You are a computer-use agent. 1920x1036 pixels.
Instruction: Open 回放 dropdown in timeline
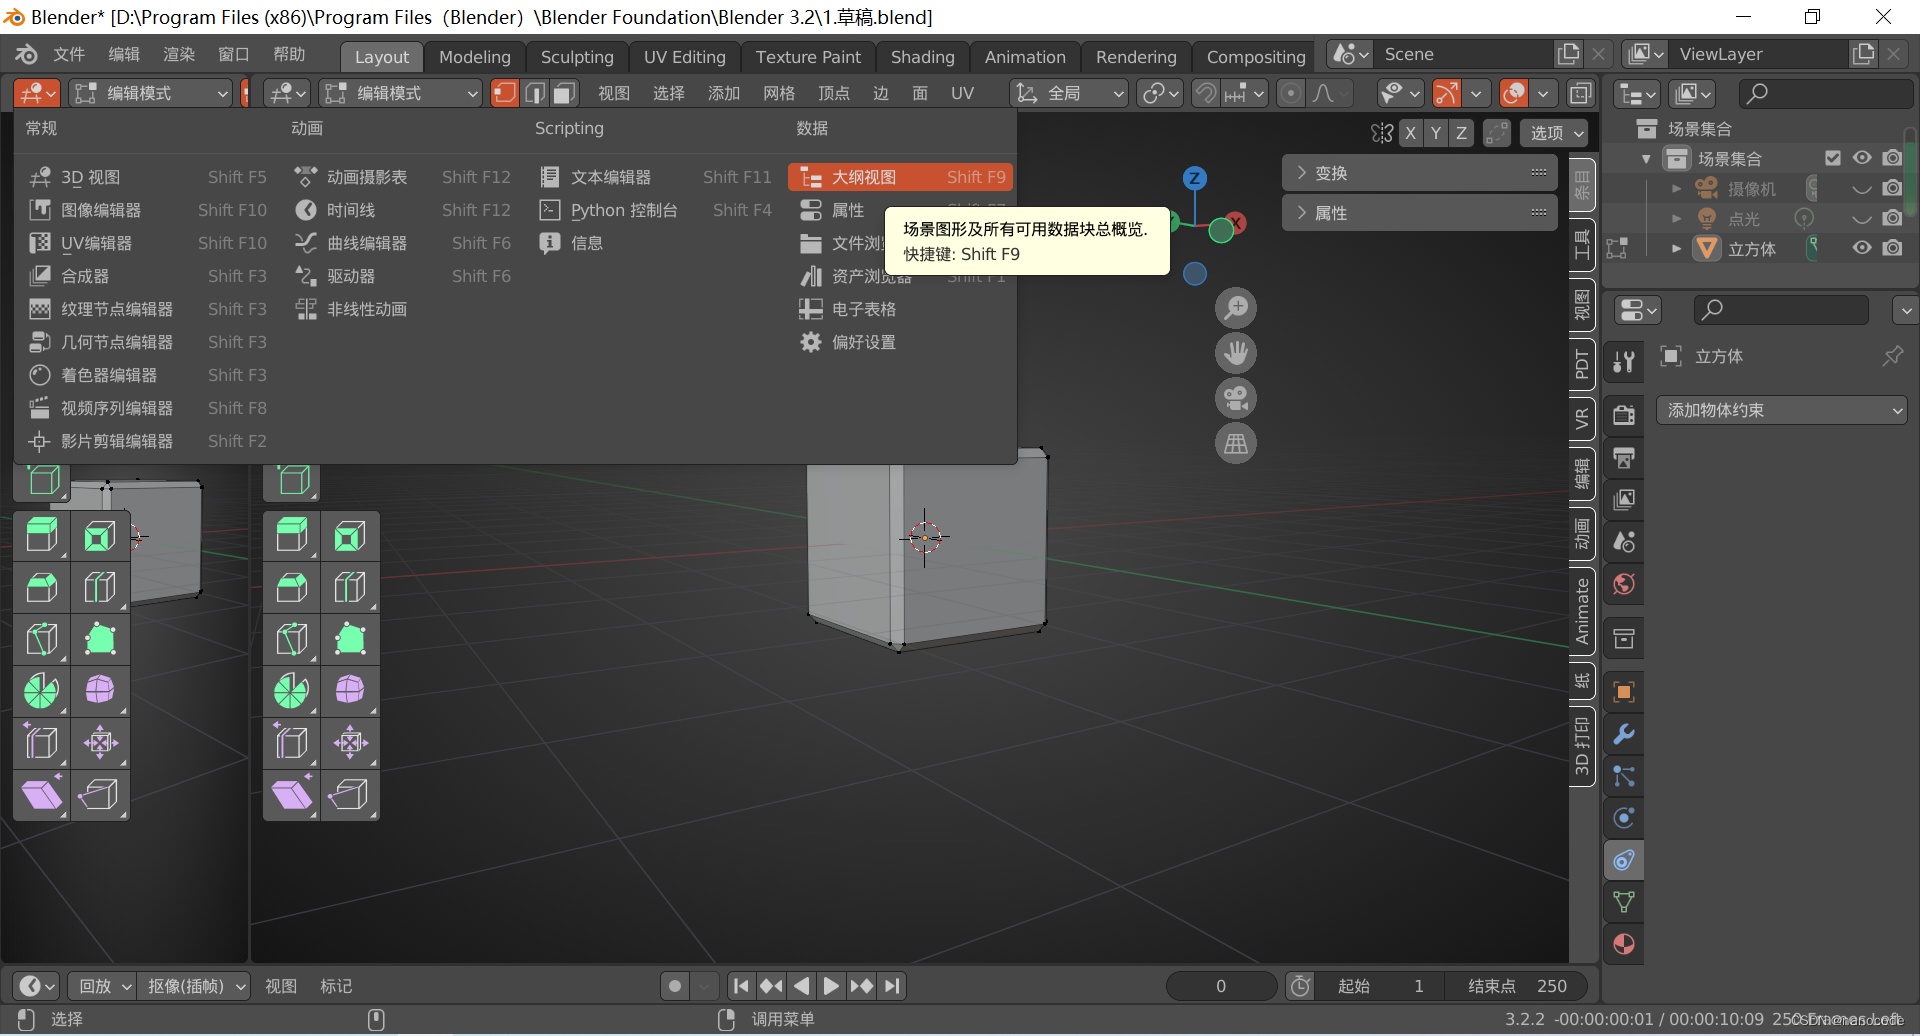(103, 986)
